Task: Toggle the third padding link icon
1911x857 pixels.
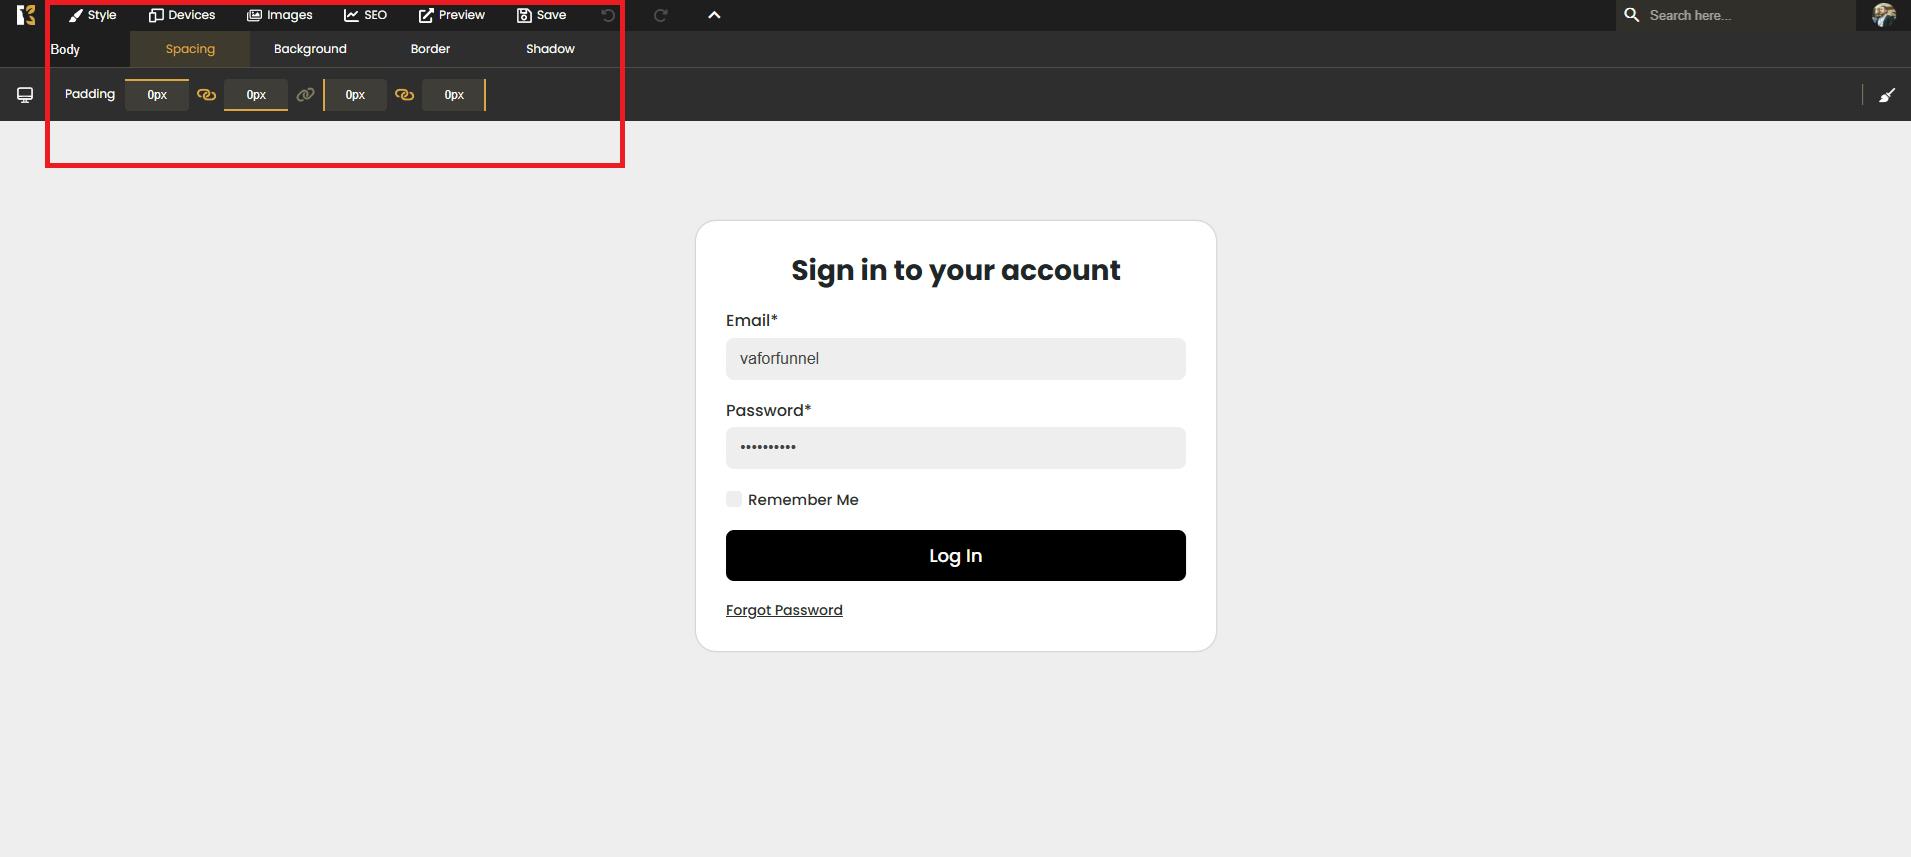Action: 404,95
